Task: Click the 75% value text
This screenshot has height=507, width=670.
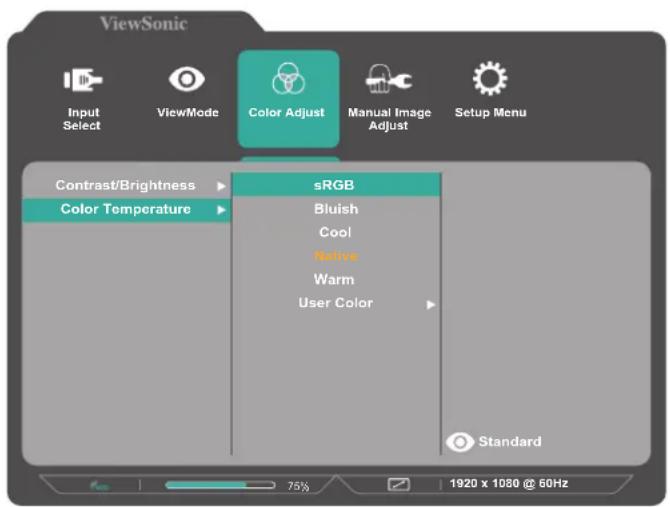Action: pyautogui.click(x=298, y=486)
